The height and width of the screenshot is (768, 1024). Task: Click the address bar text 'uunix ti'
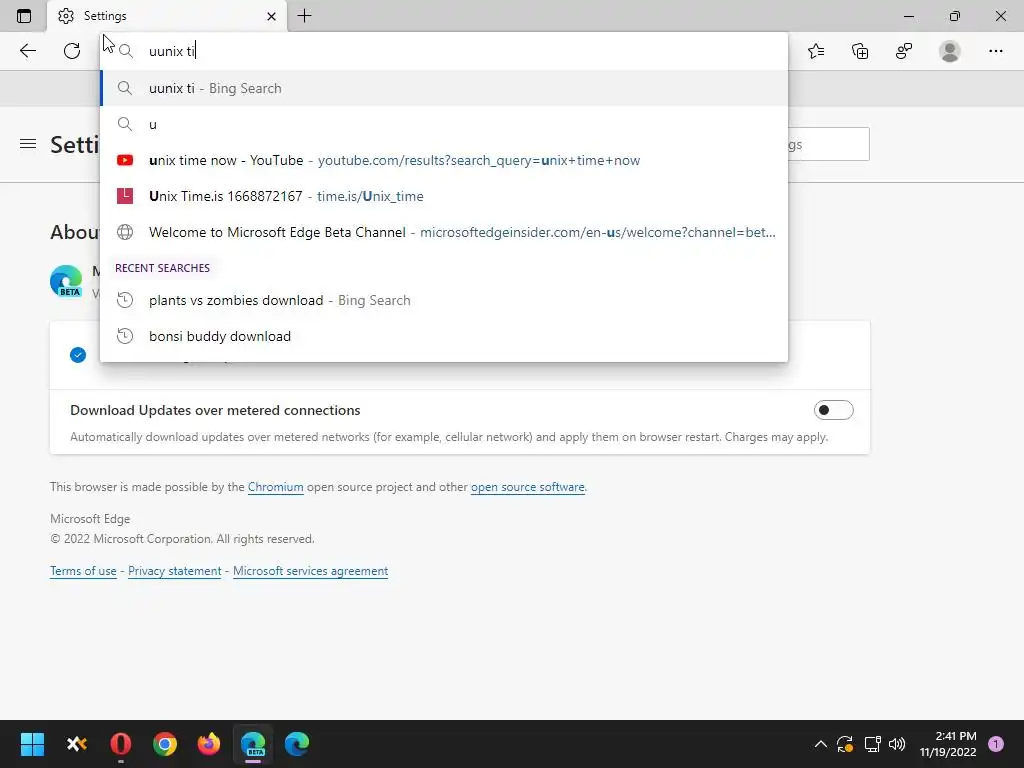(x=172, y=51)
